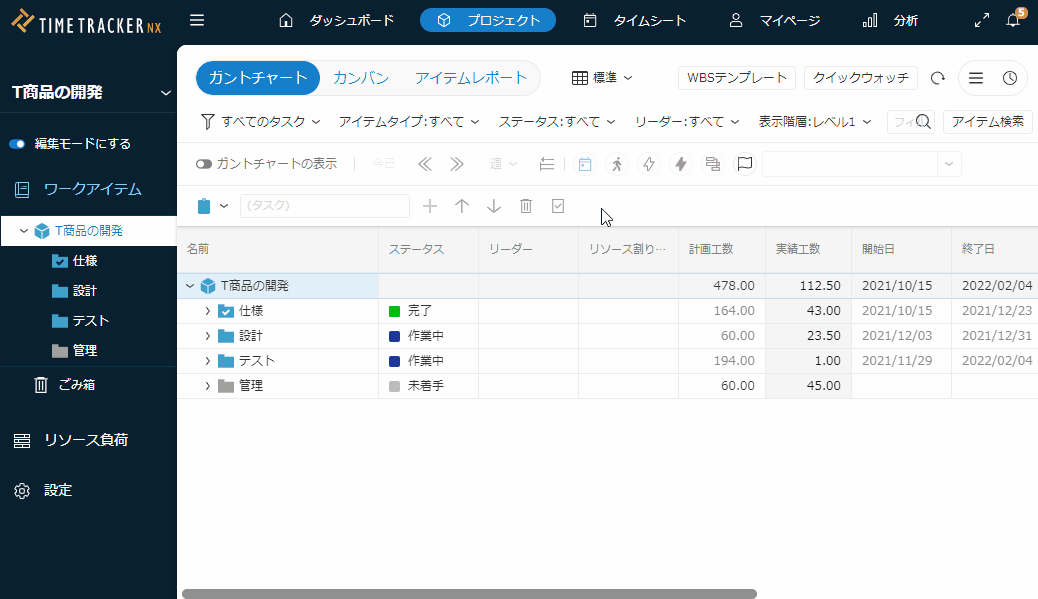The image size is (1038, 599).
Task: Click the WBSテンプレート button
Action: 736,78
